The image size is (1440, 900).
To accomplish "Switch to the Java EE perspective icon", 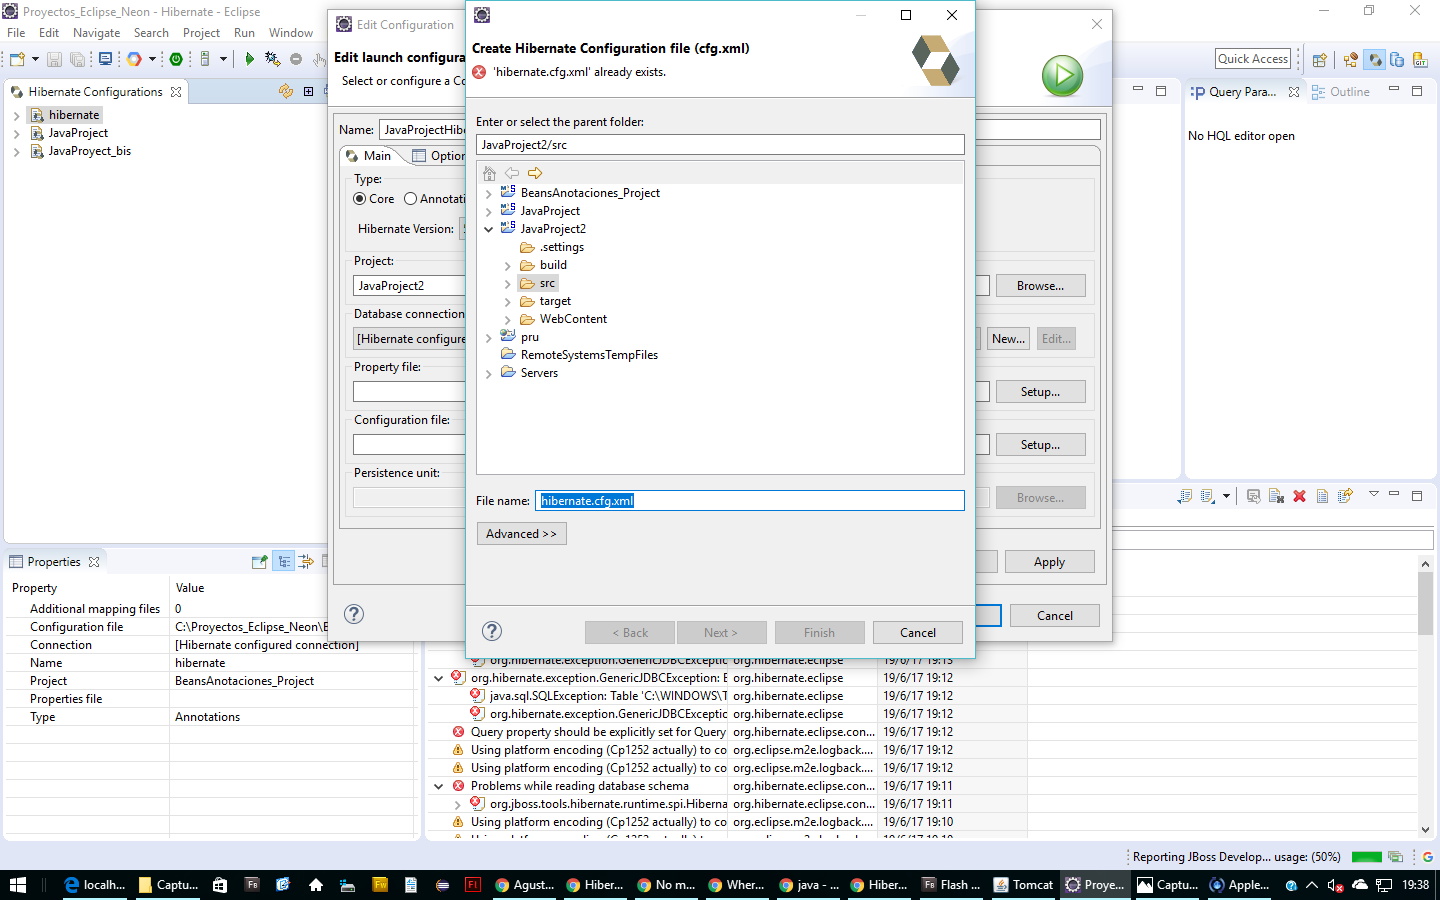I will [x=1351, y=59].
